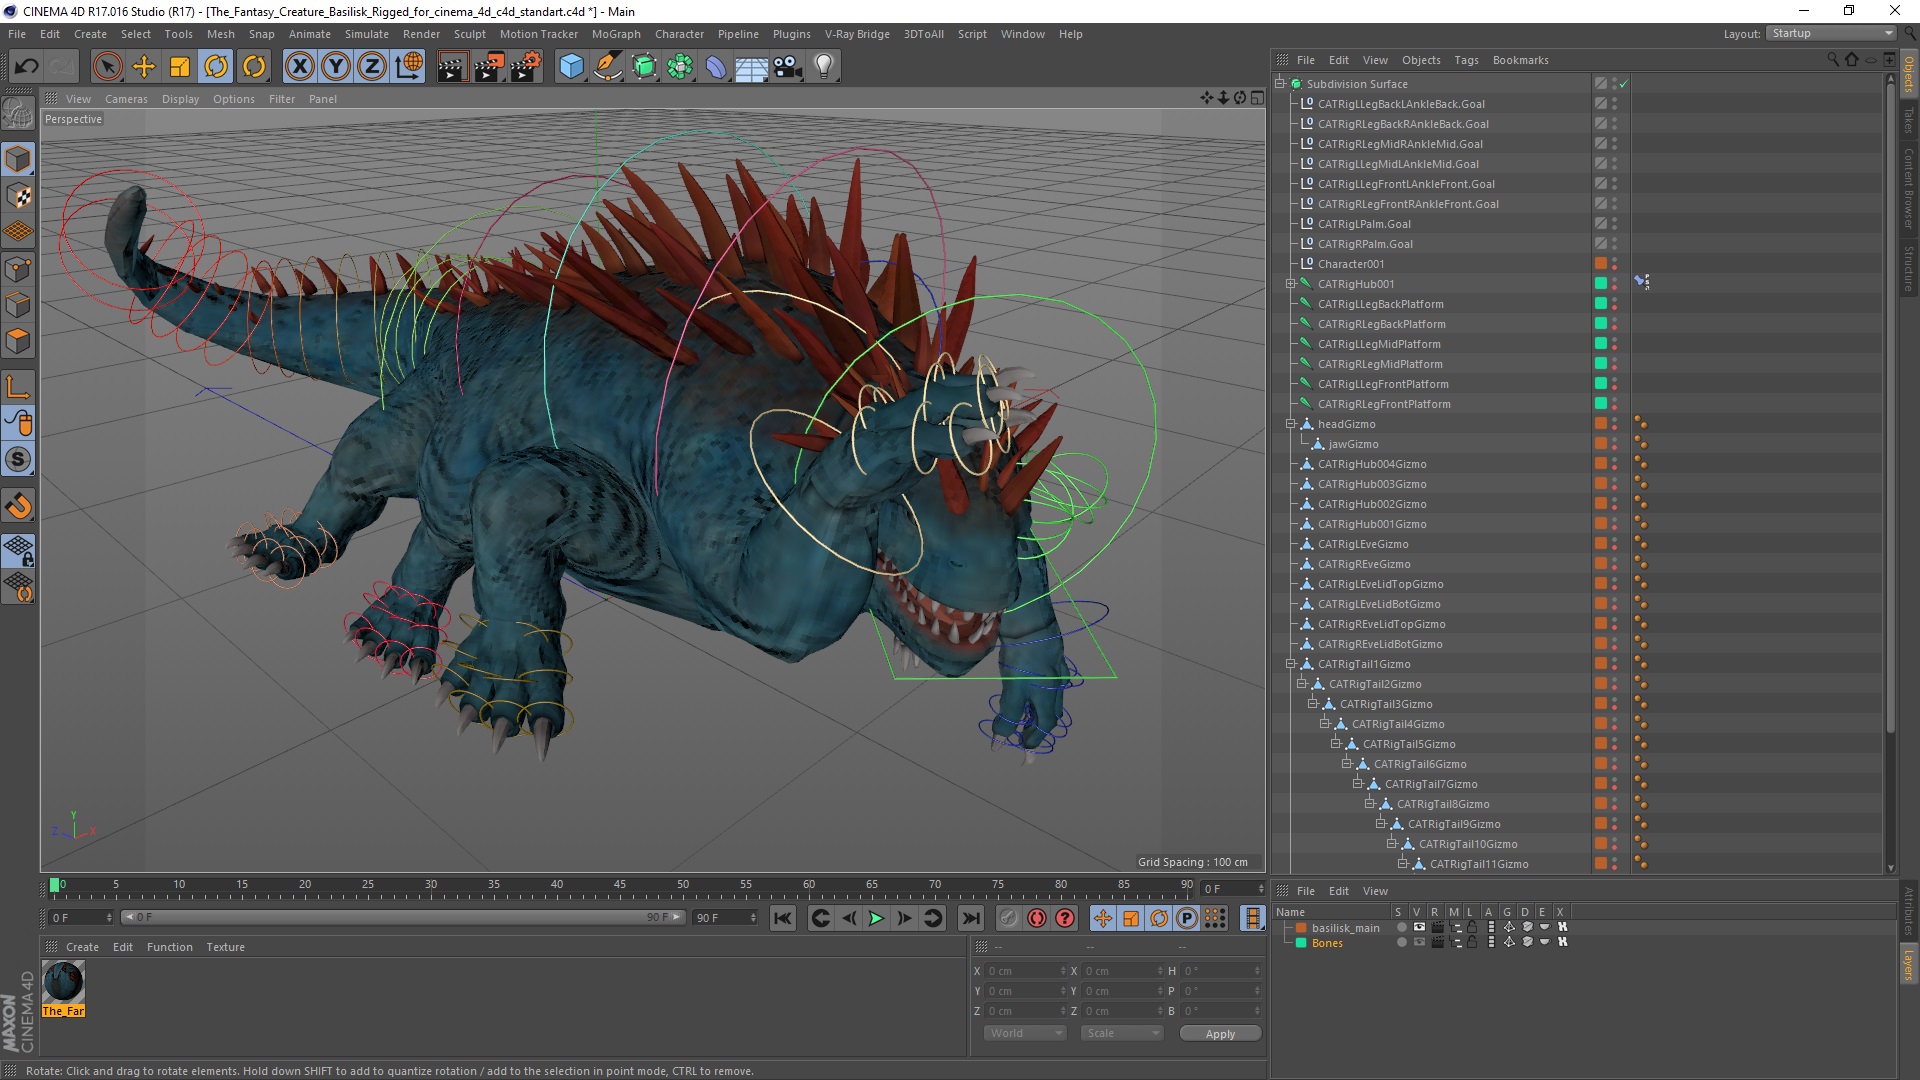The height and width of the screenshot is (1080, 1920).
Task: Toggle X-axis lock
Action: 299,67
